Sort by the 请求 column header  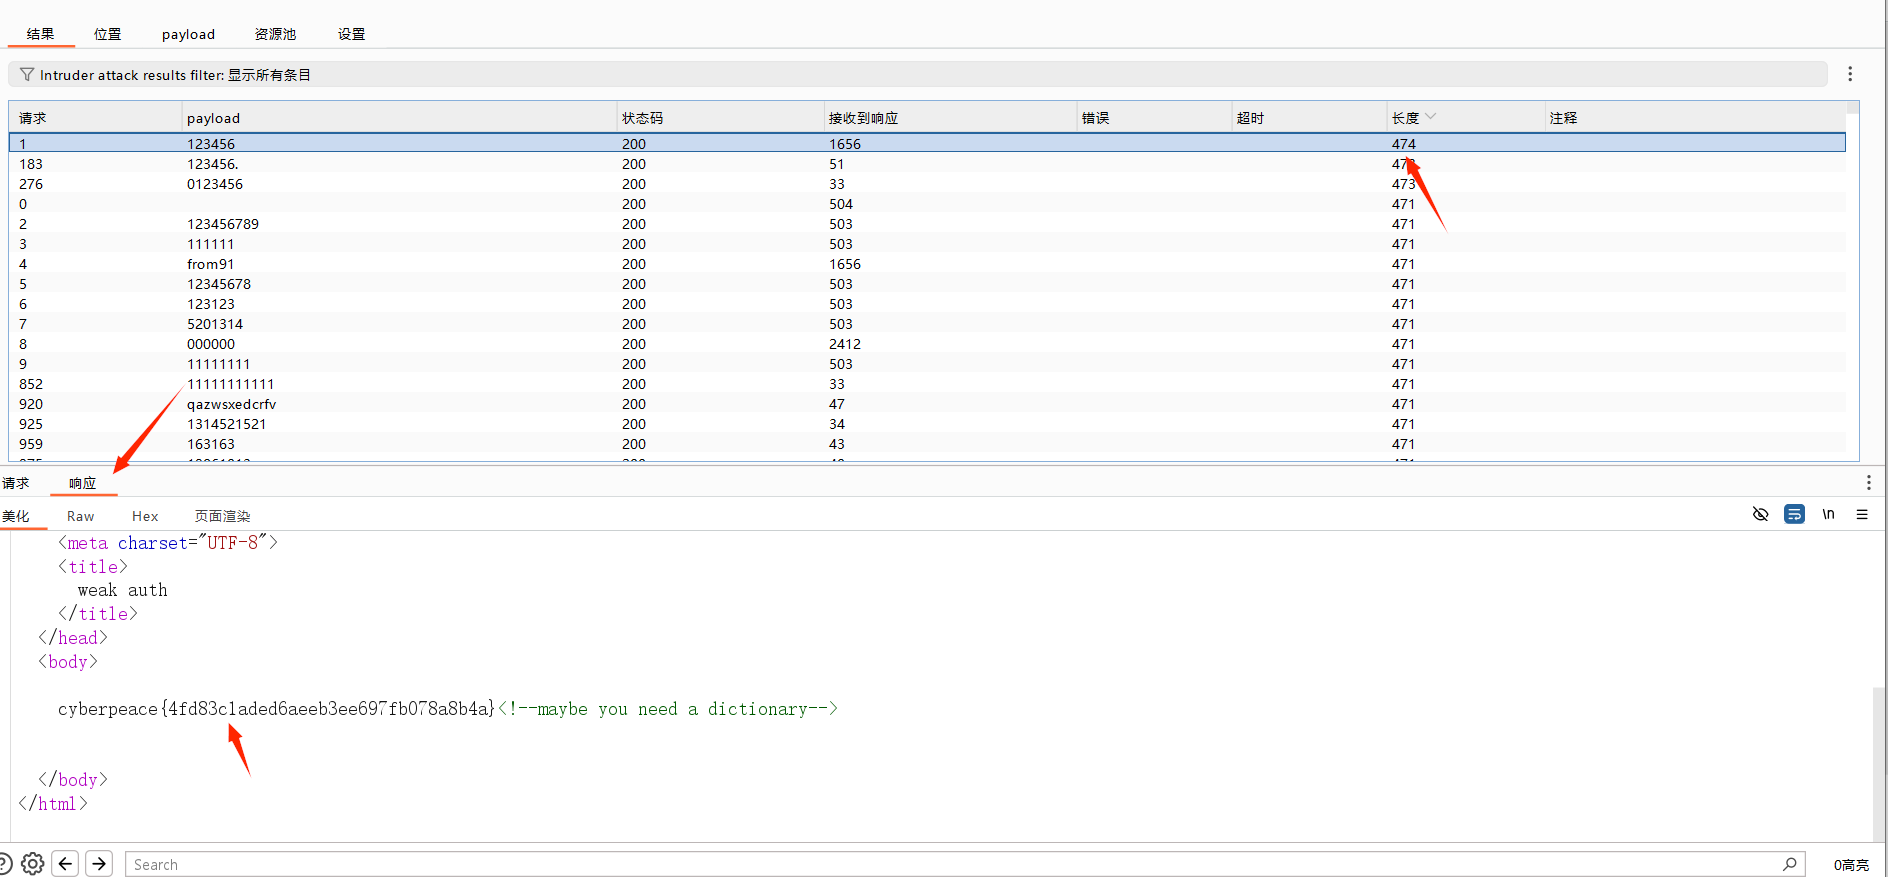[96, 118]
